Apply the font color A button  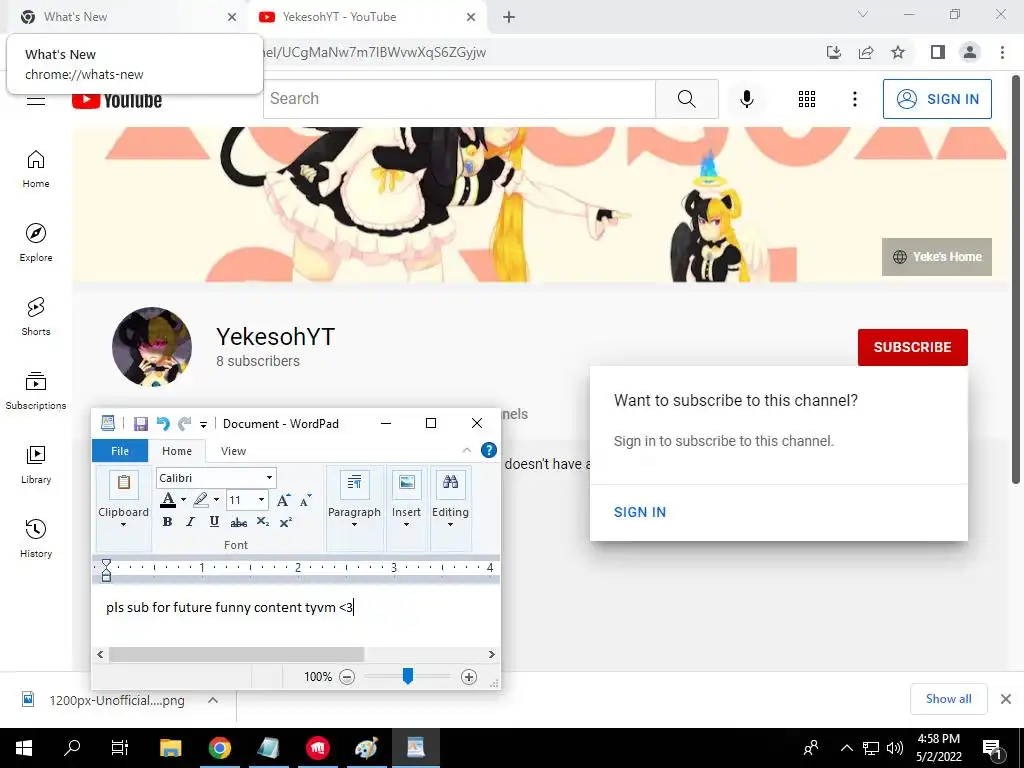(168, 500)
